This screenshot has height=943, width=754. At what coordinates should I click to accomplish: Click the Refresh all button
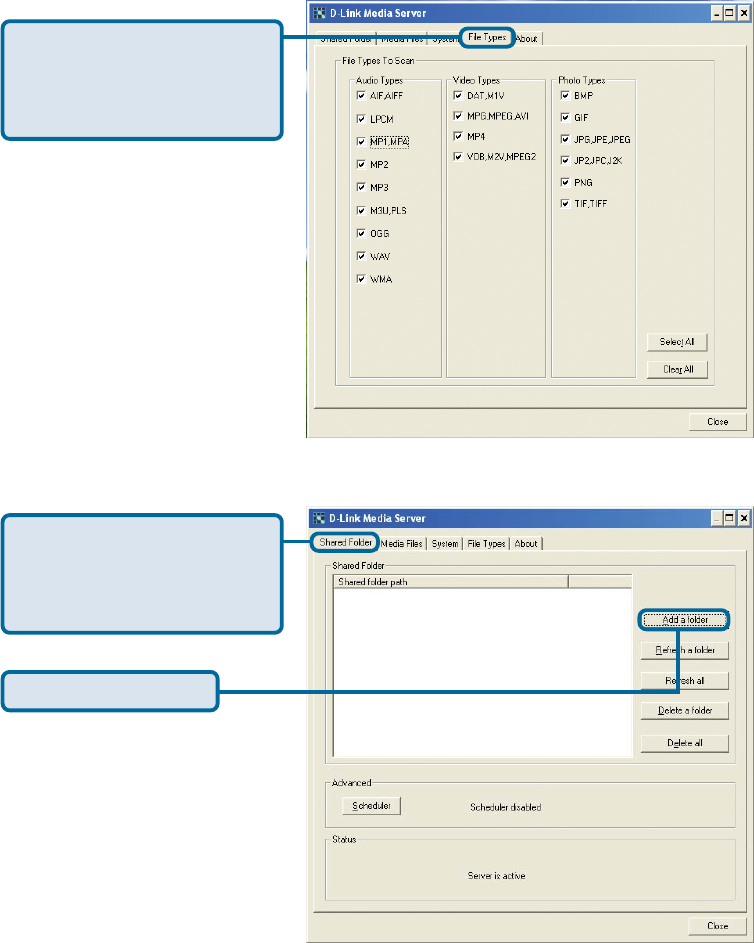pyautogui.click(x=685, y=681)
